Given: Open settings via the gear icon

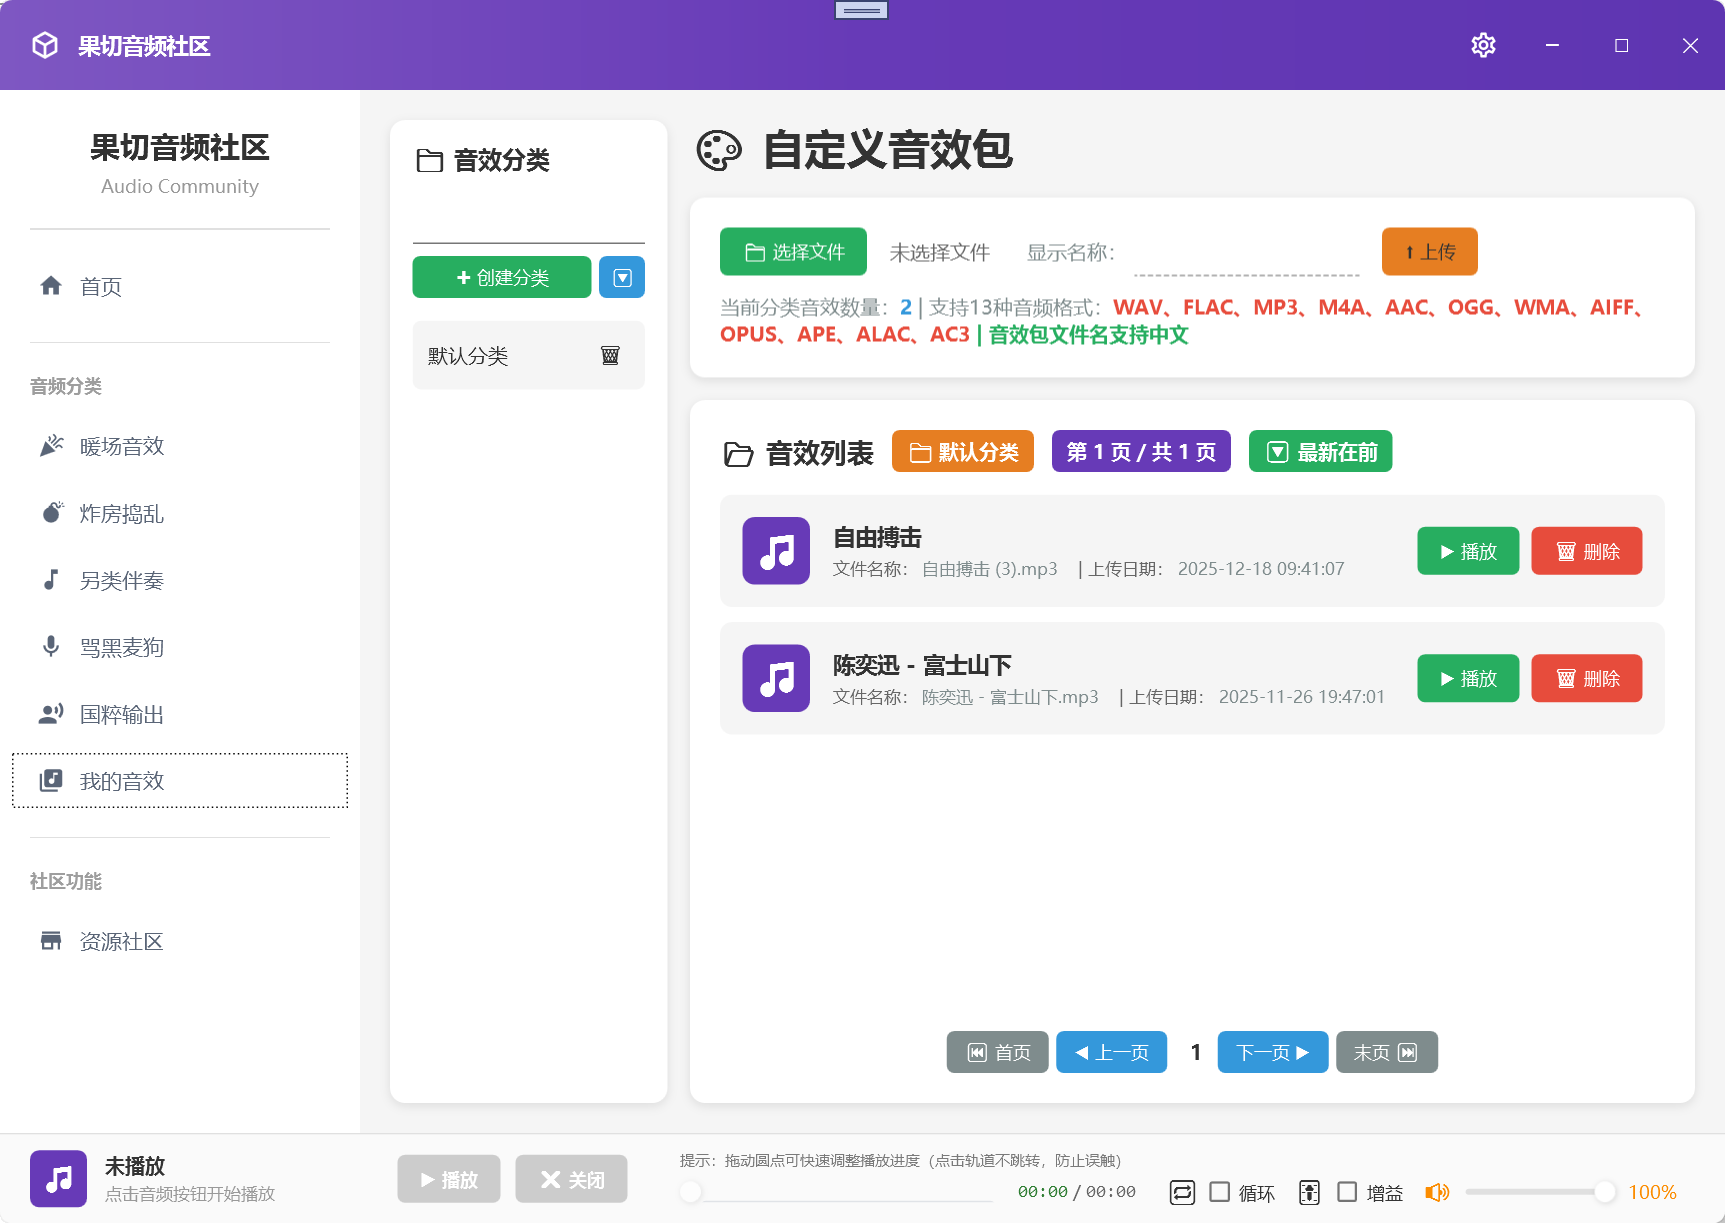Looking at the screenshot, I should pyautogui.click(x=1483, y=45).
